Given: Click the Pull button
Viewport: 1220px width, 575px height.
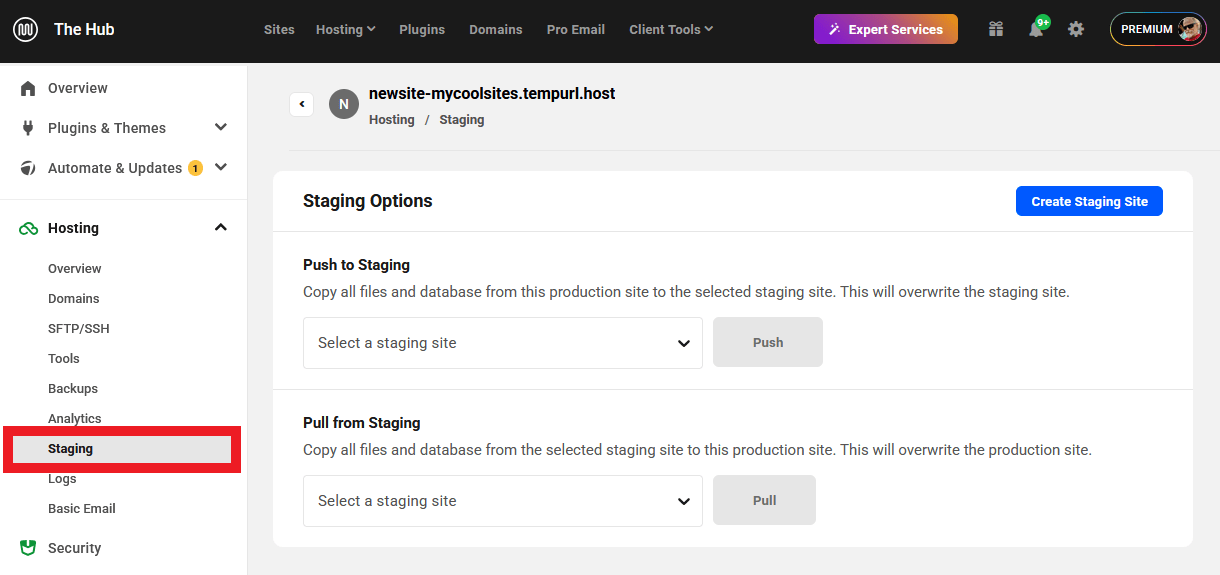Looking at the screenshot, I should coord(764,500).
